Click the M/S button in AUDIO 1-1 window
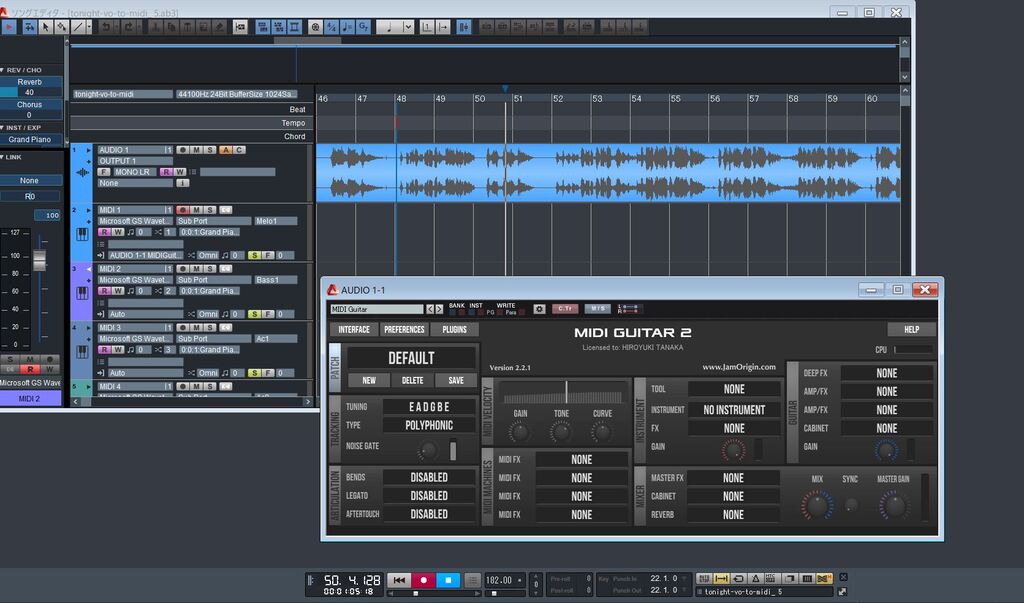The height and width of the screenshot is (603, 1024). 598,309
